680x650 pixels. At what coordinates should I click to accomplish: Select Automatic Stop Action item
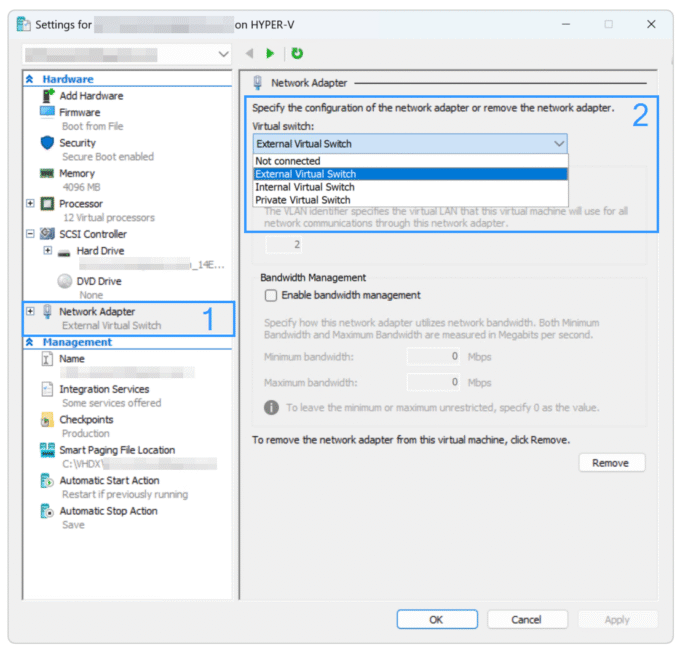point(109,511)
